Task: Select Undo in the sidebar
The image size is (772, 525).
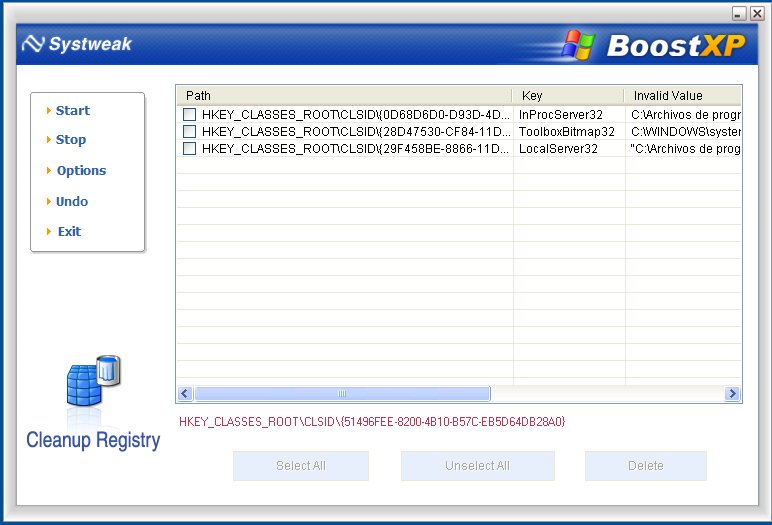Action: click(x=72, y=201)
